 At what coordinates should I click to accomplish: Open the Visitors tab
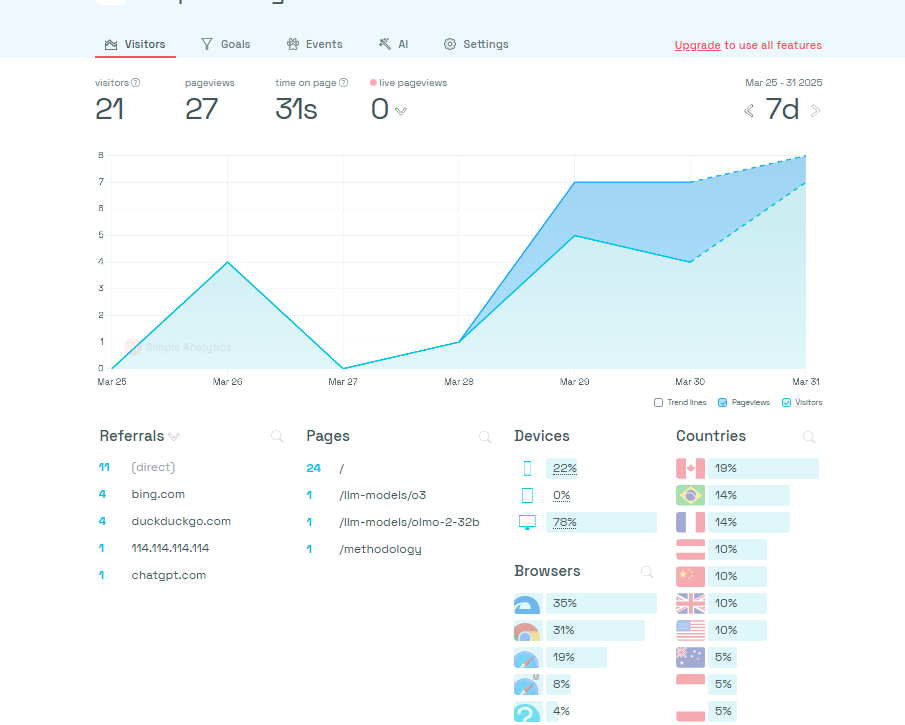tap(135, 44)
